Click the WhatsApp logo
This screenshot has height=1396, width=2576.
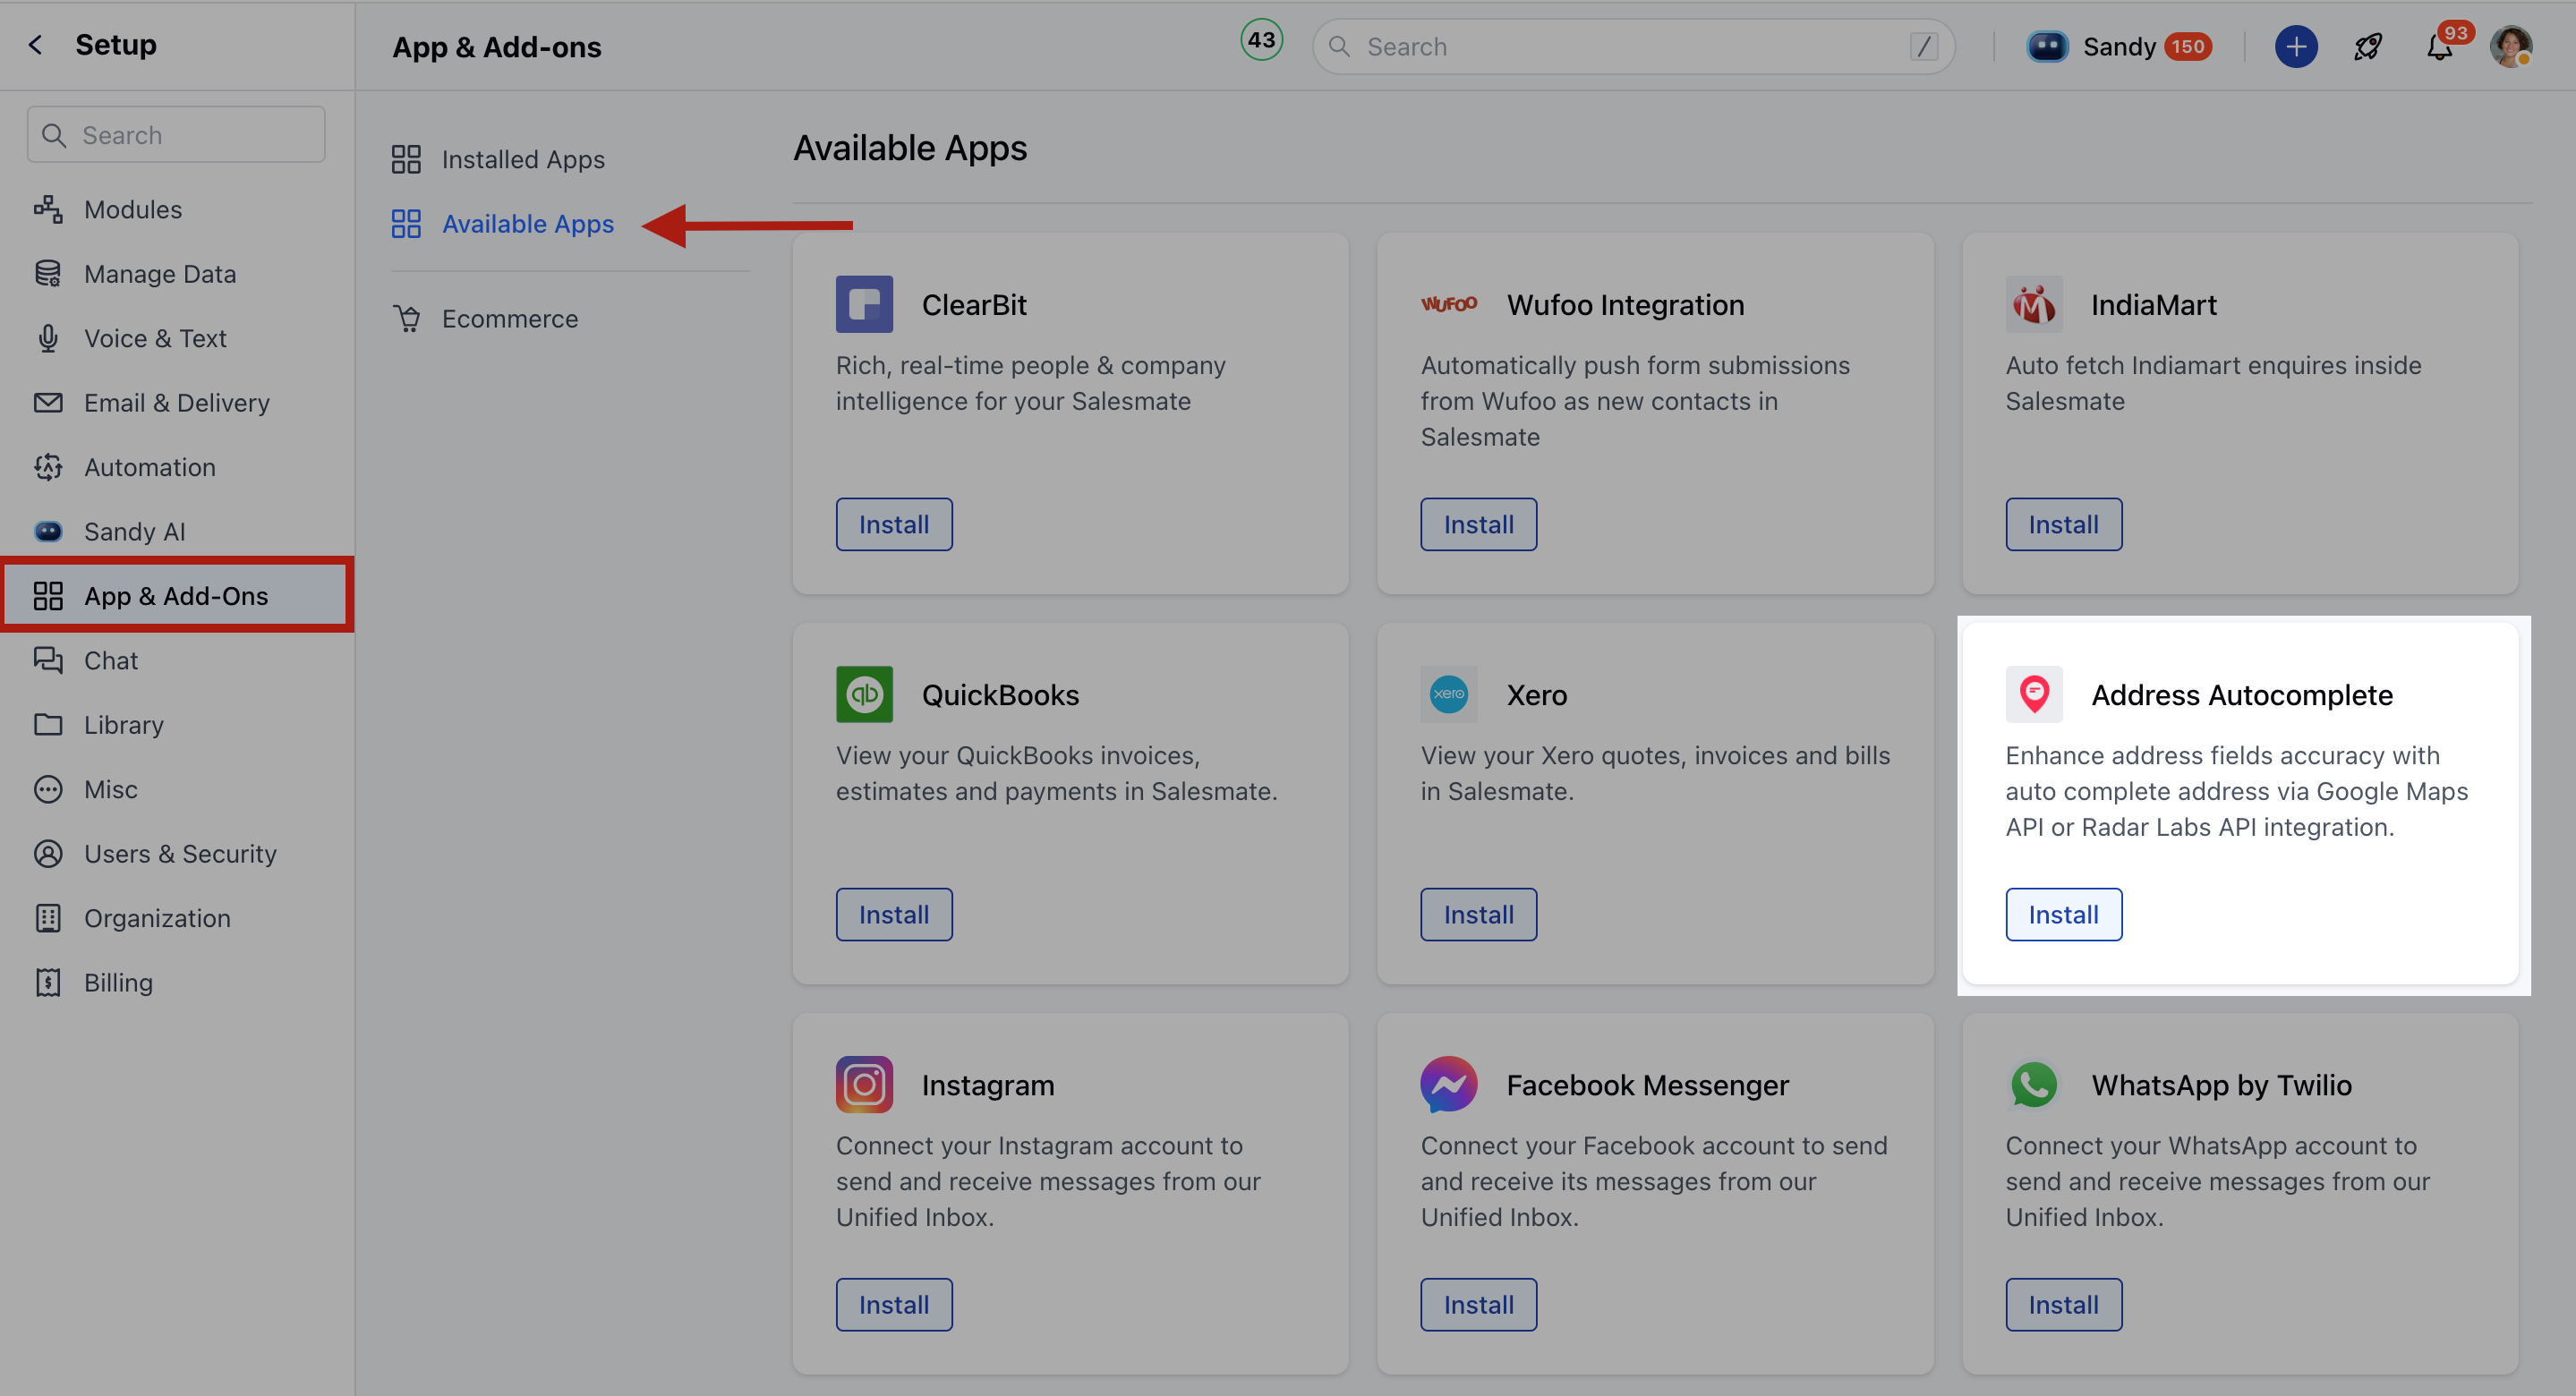pos(2034,1084)
